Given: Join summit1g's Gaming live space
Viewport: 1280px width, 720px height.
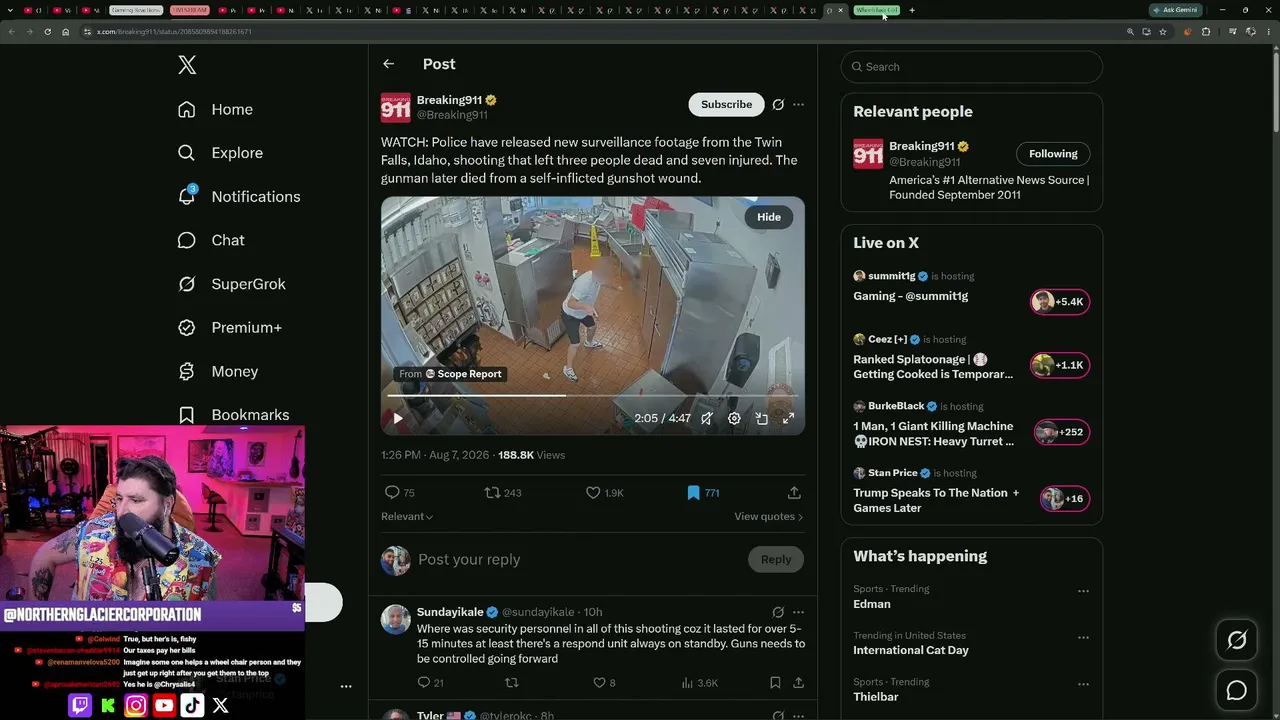Looking at the screenshot, I should (1060, 302).
